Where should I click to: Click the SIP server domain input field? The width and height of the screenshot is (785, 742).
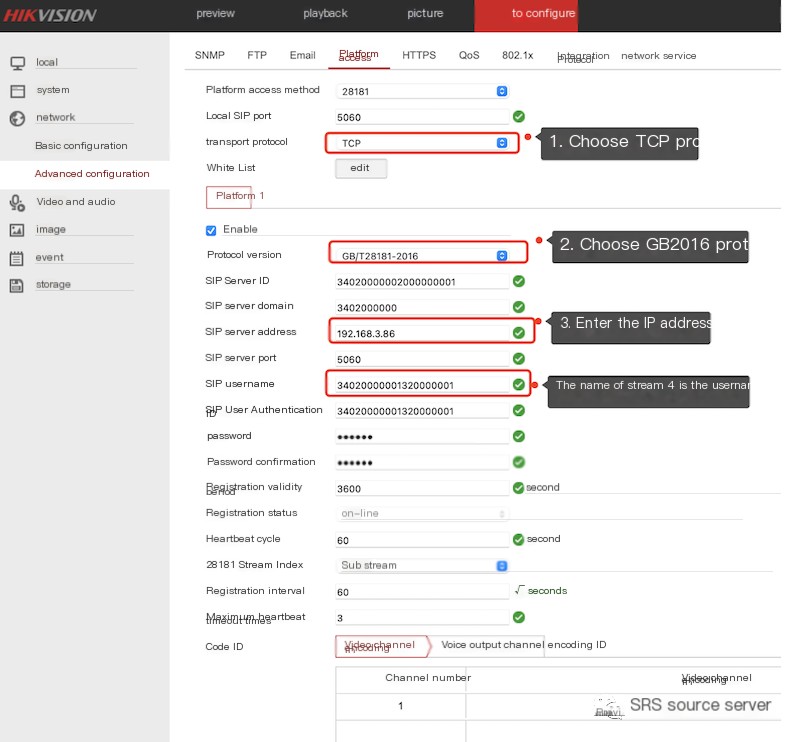422,307
